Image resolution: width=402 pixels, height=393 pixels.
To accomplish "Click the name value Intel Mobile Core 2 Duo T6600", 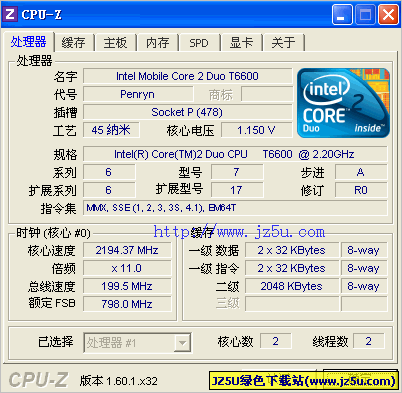I will click(187, 76).
